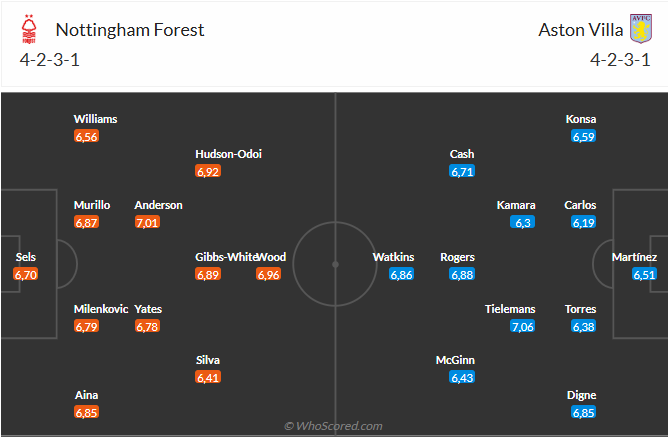Click Tielemans' 7,06 rating badge
The image size is (668, 437).
[522, 326]
